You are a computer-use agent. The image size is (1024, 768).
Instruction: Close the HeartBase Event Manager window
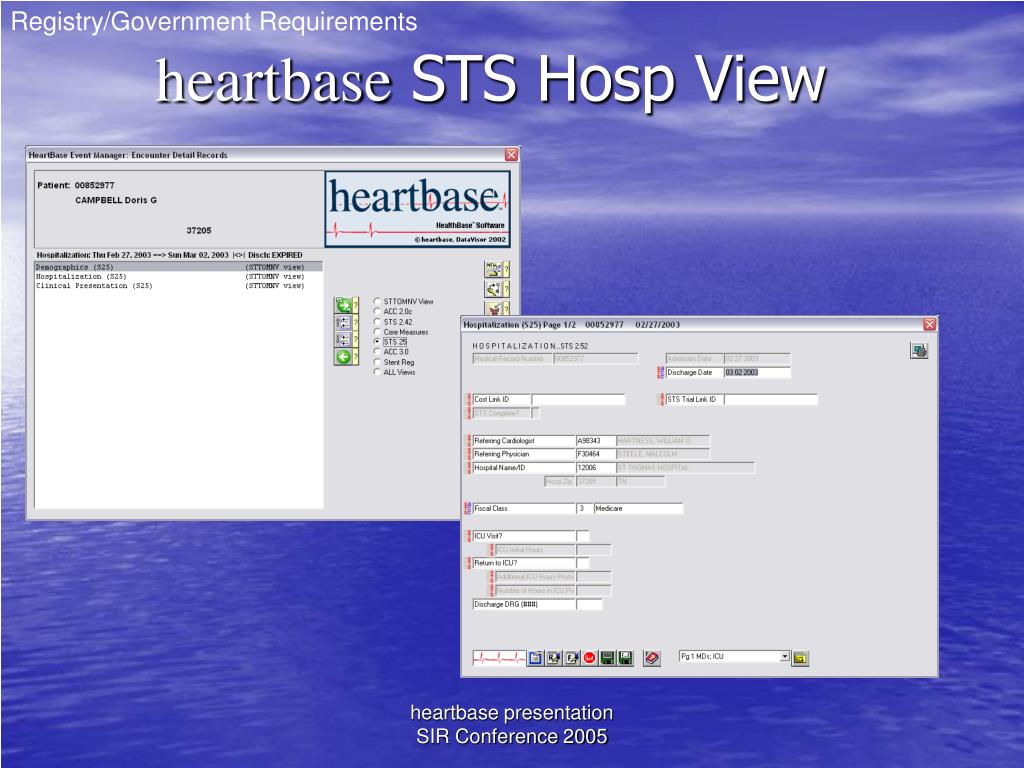511,155
